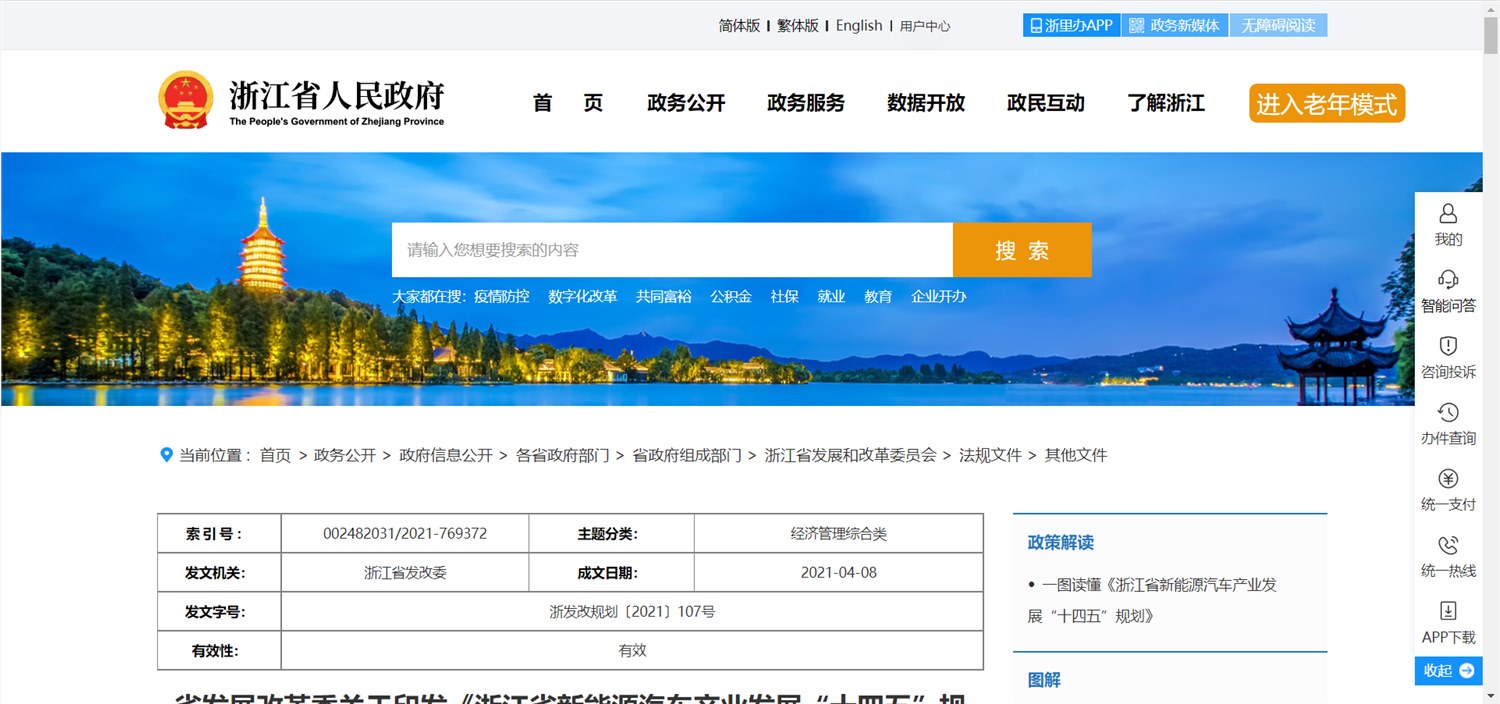The image size is (1500, 704).
Task: Collapse the sidebar with 收起 toggle
Action: (x=1448, y=670)
